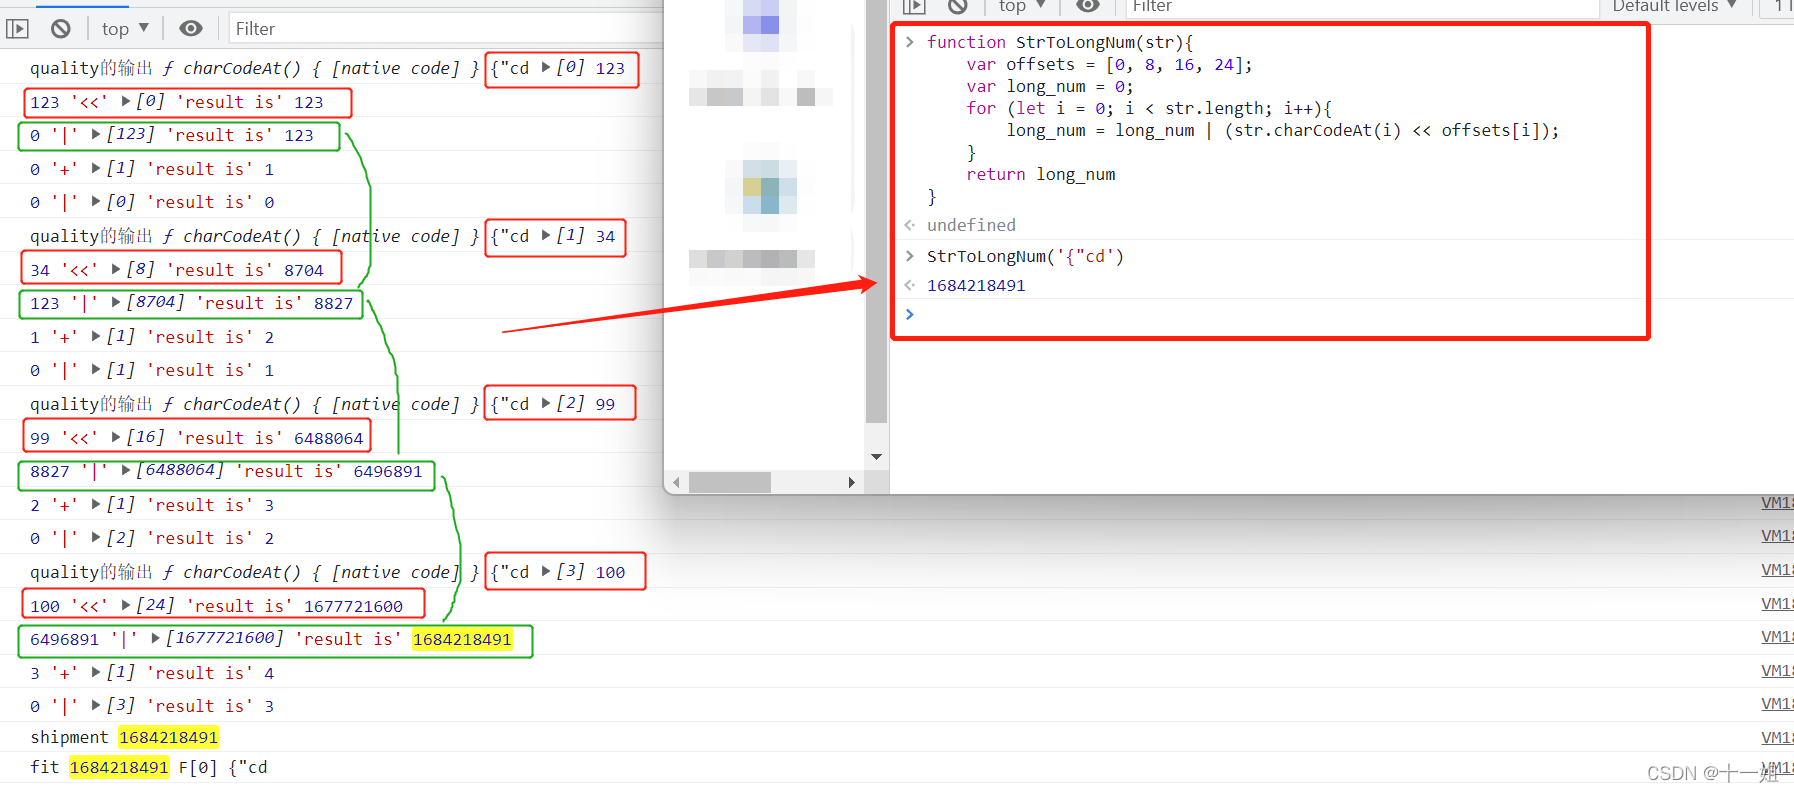Click top blurred thumbnail in middle panel

pyautogui.click(x=761, y=25)
